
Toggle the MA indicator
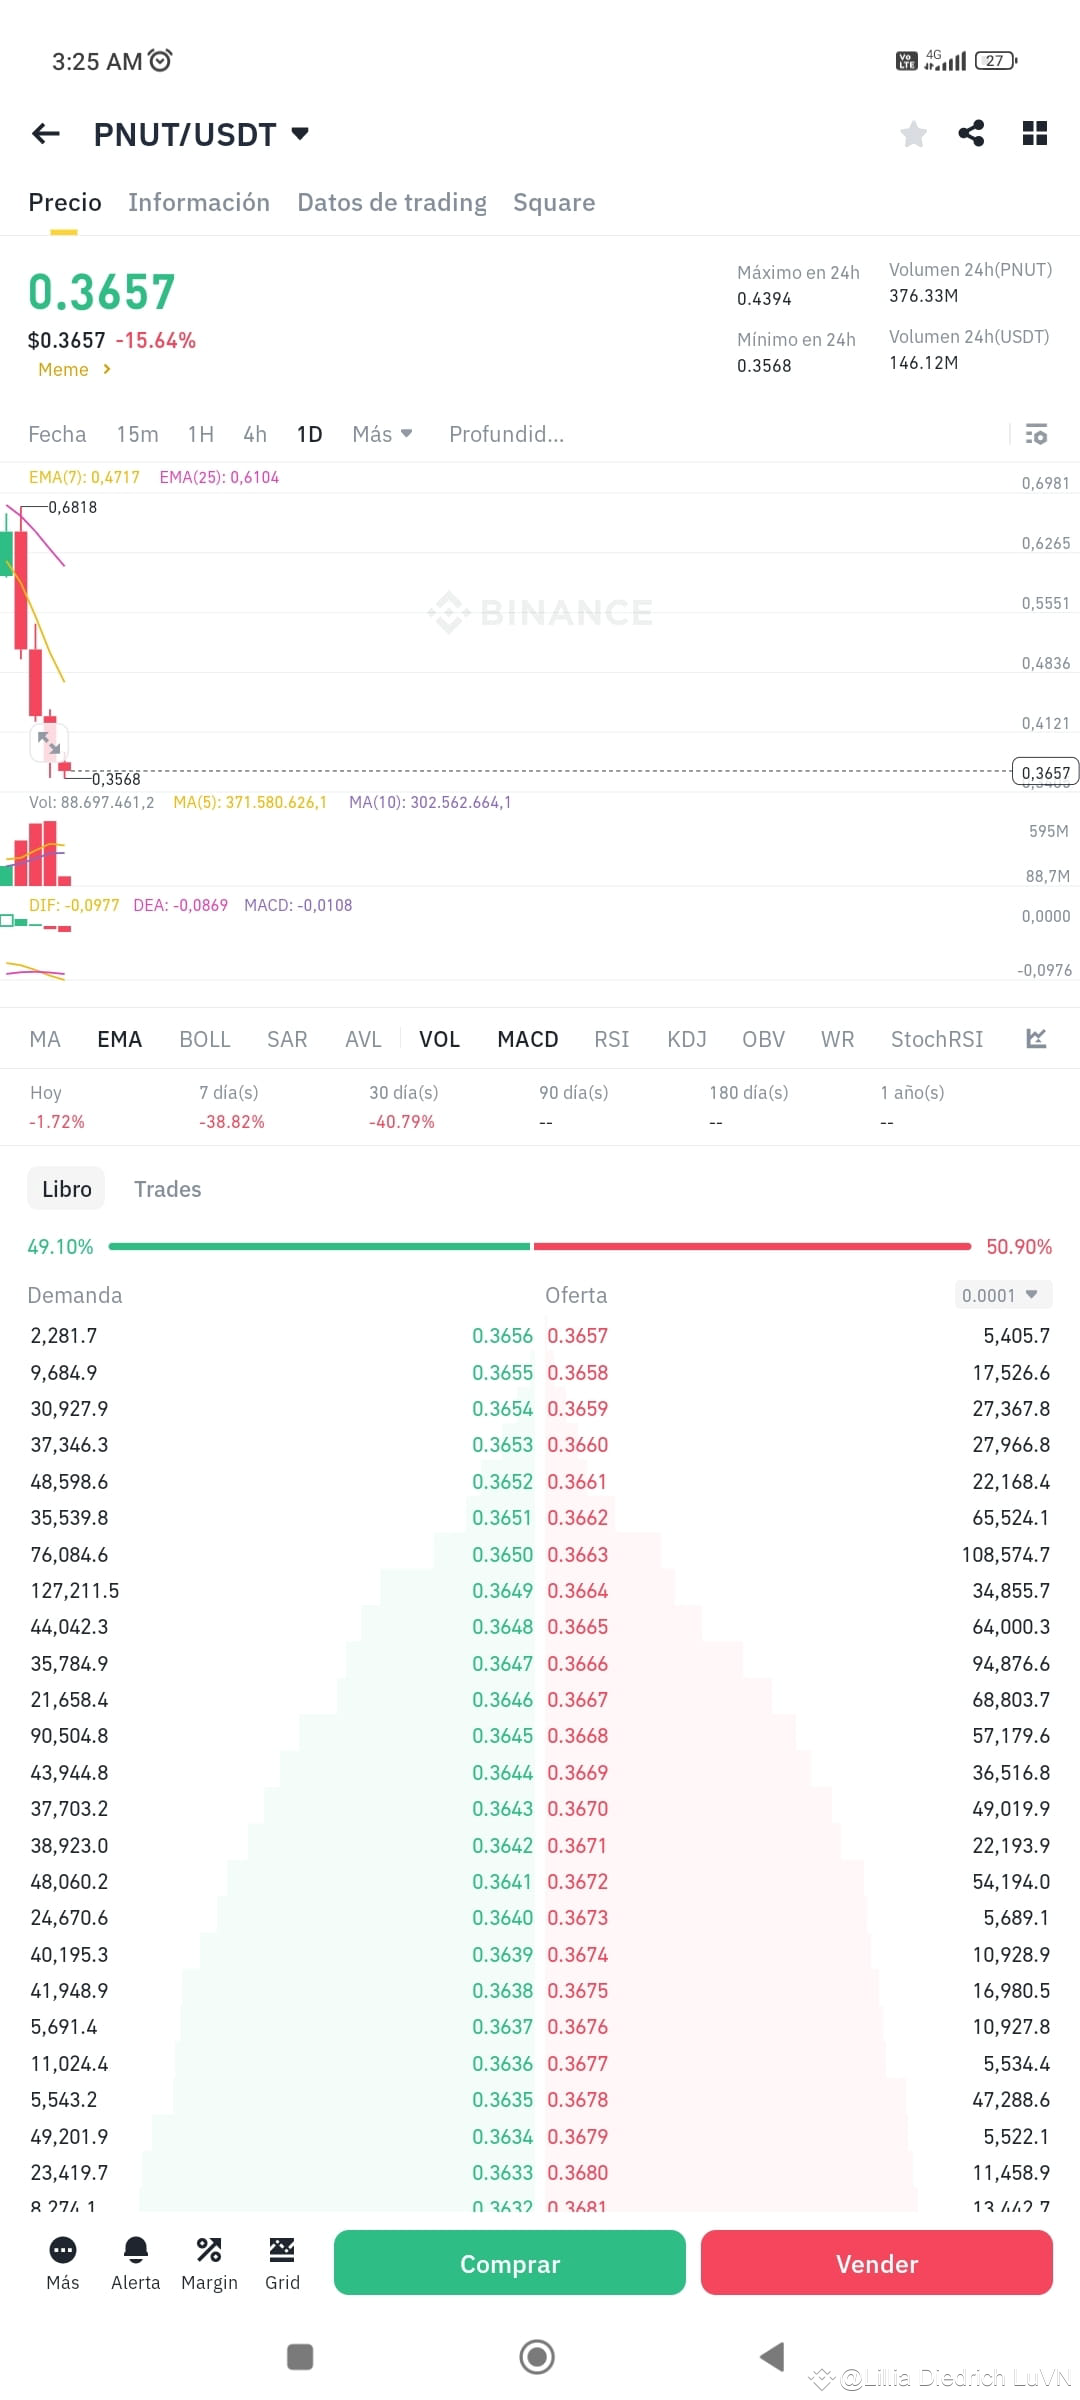[45, 1039]
